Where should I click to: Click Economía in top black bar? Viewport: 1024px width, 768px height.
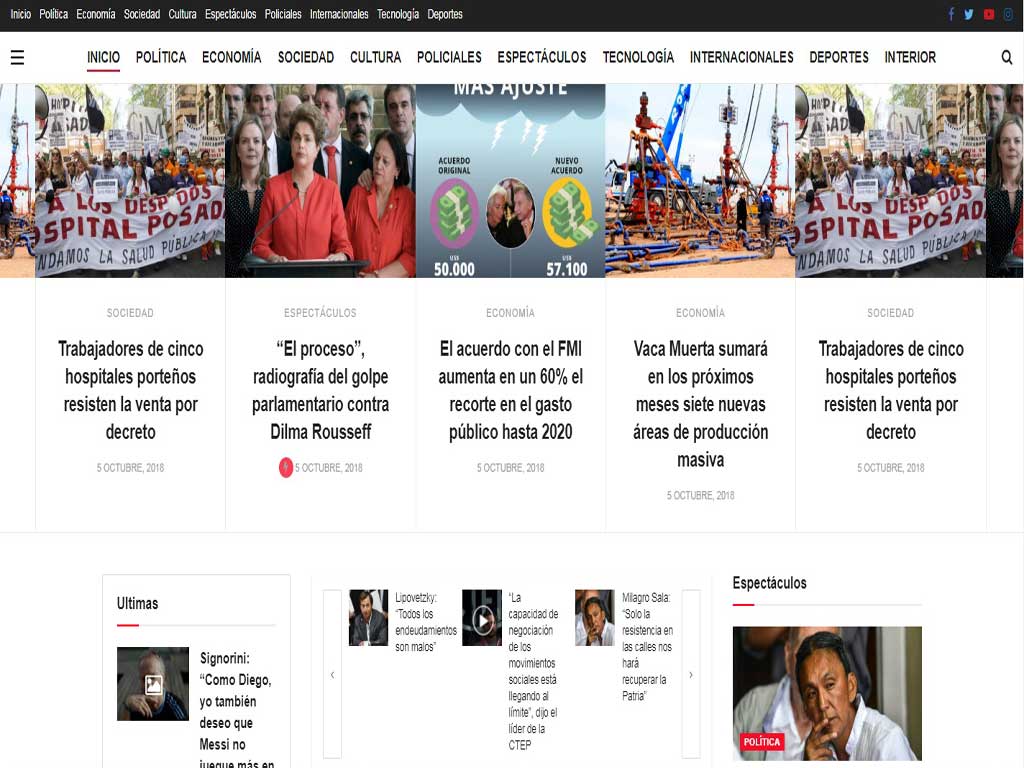coord(95,14)
